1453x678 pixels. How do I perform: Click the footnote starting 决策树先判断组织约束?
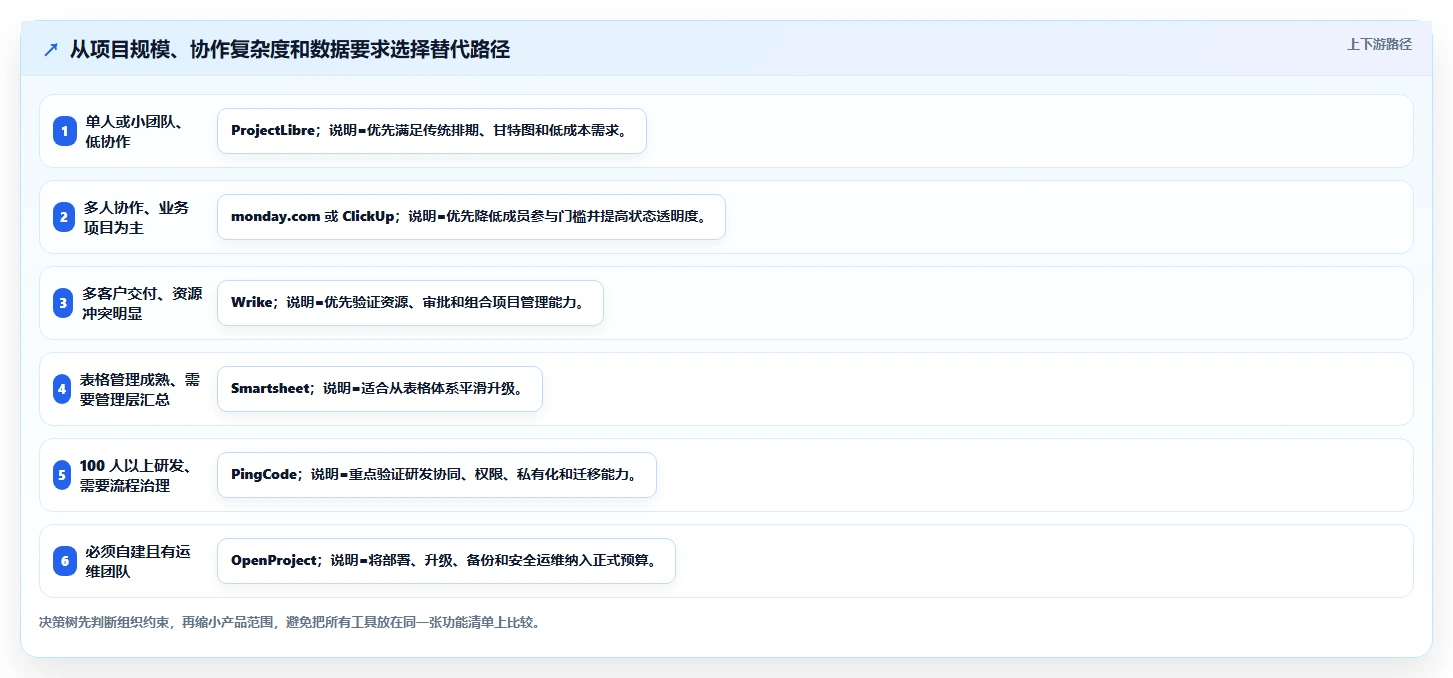(x=290, y=622)
